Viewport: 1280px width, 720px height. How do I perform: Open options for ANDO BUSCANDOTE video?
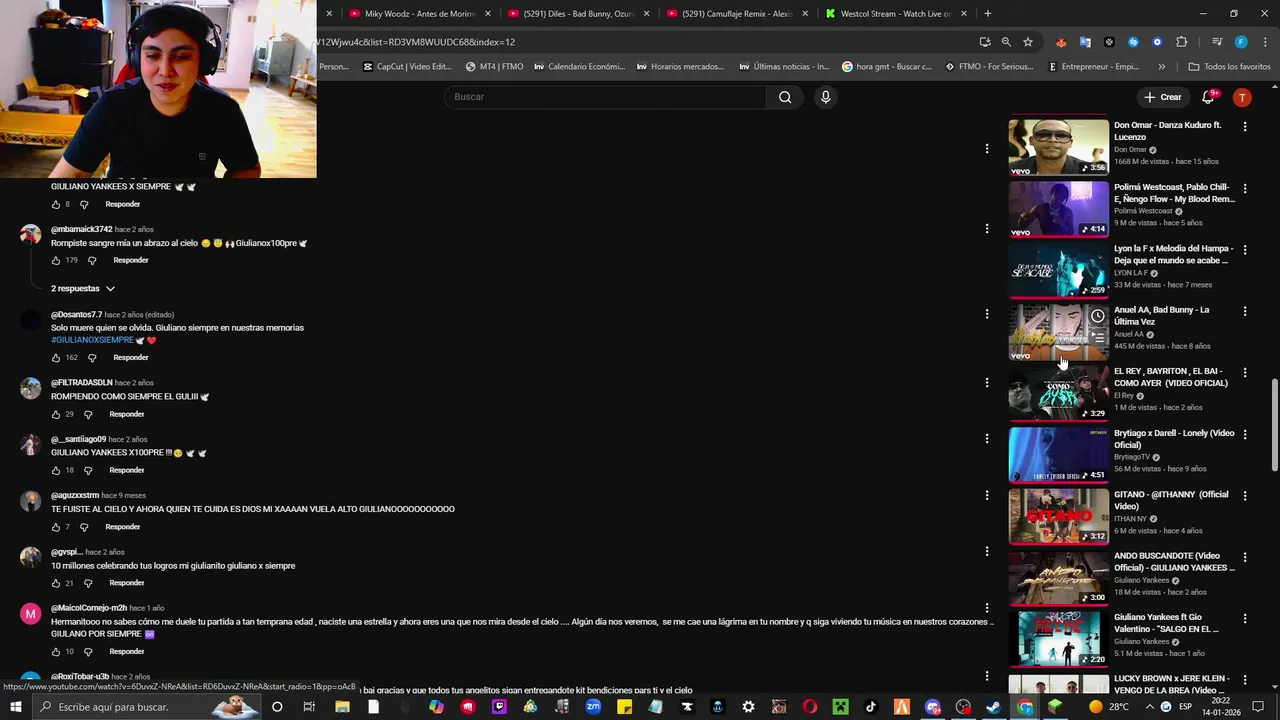[1245, 557]
